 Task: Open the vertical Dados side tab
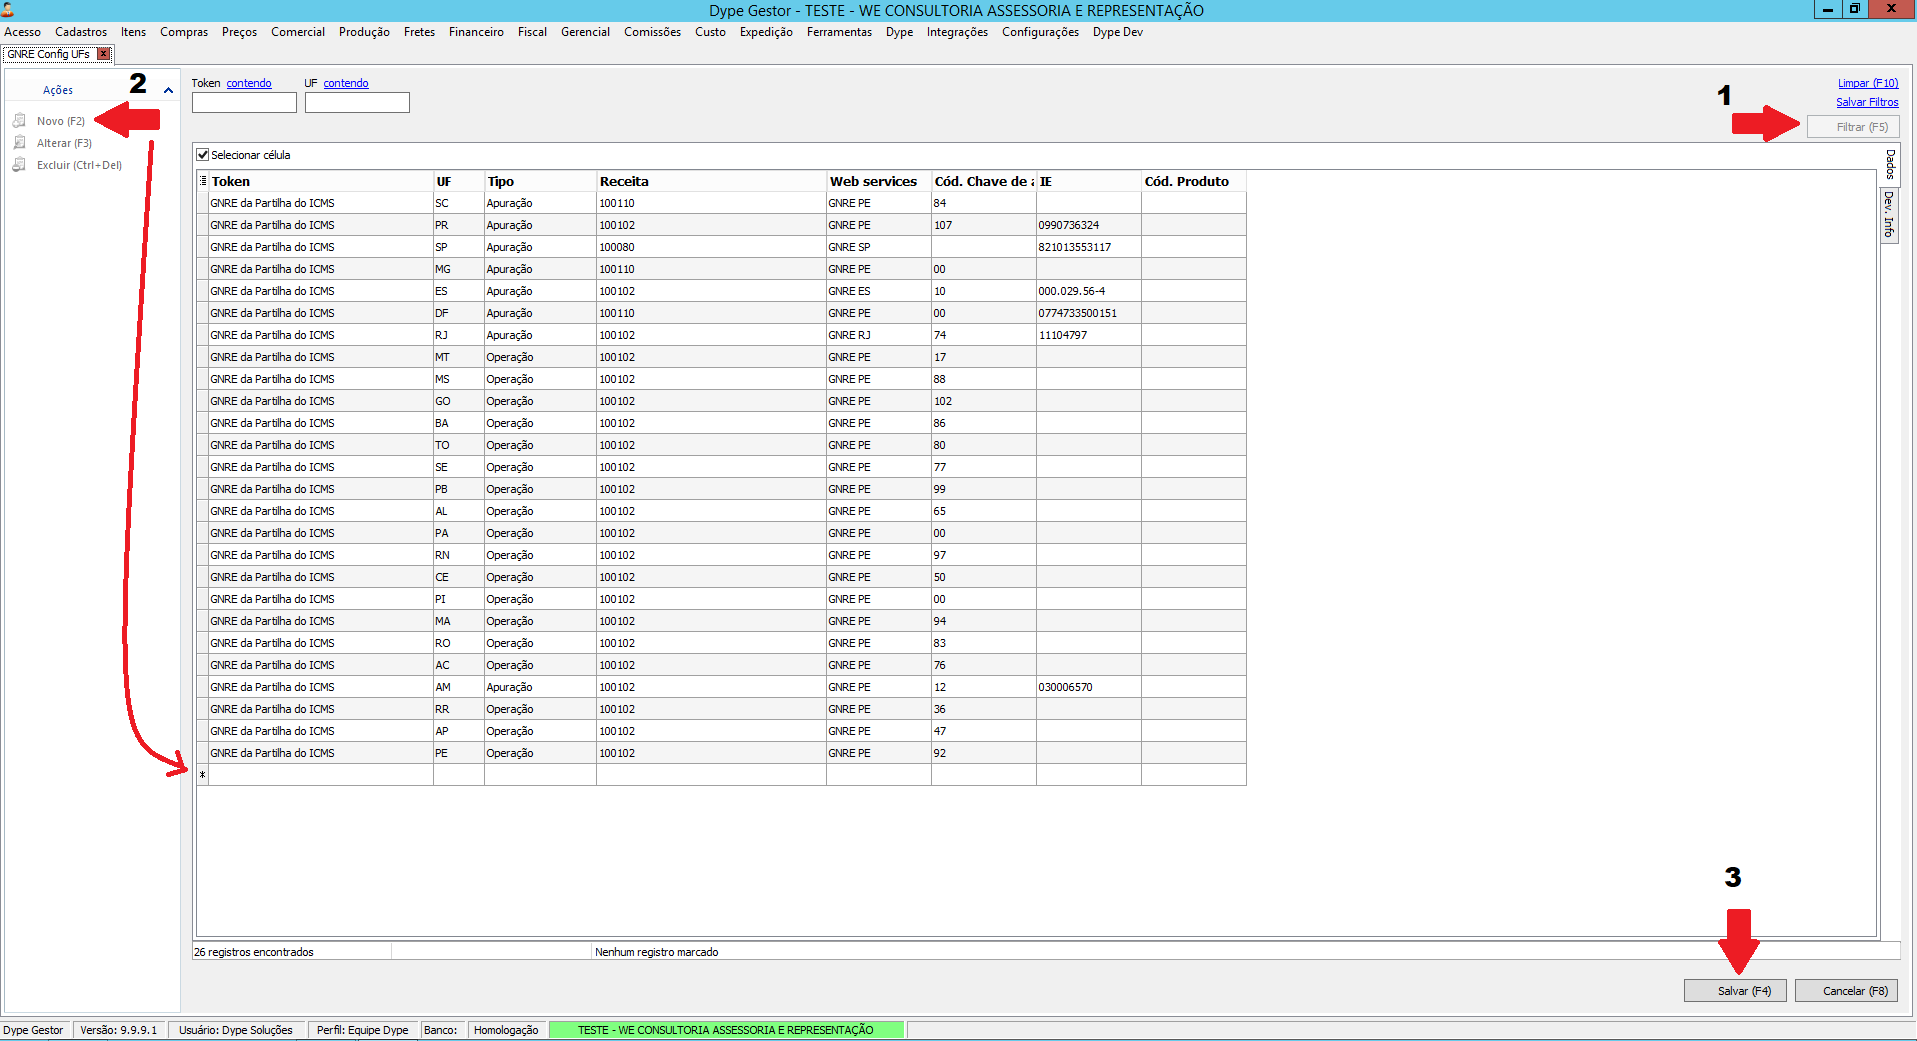point(1889,165)
